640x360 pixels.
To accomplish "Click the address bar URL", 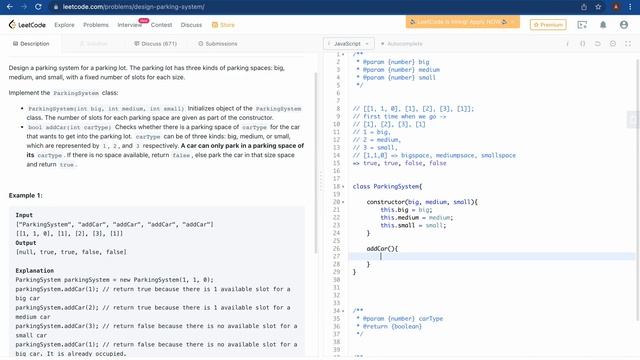I will click(x=133, y=7).
